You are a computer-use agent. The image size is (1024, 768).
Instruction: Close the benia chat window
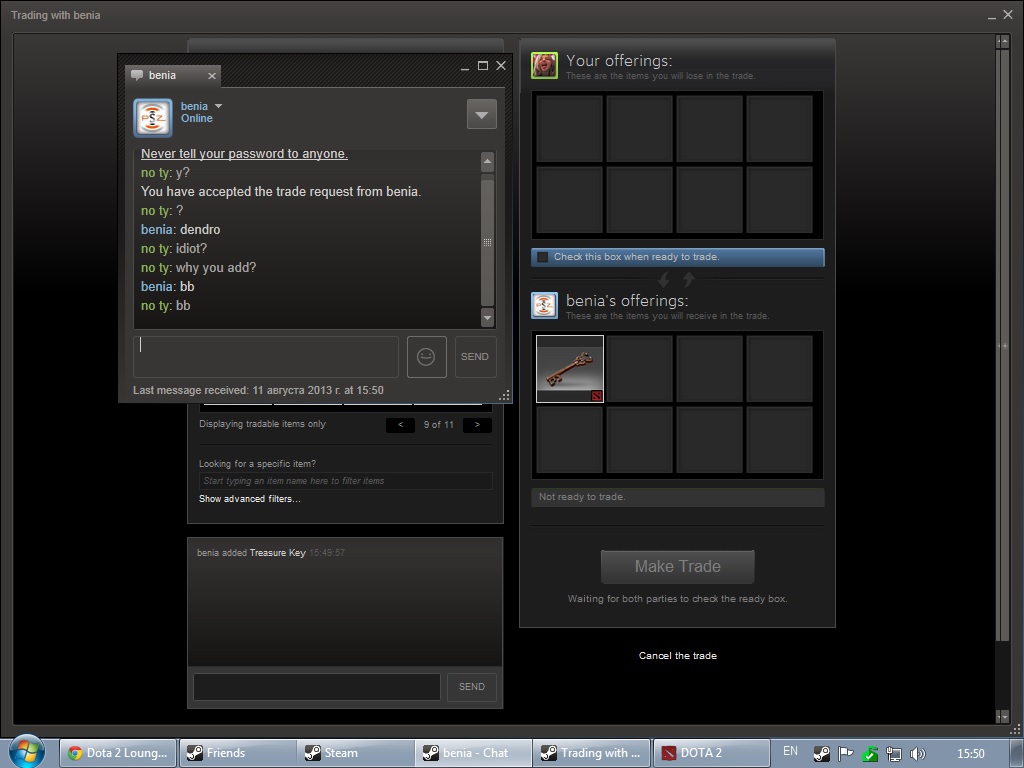point(501,66)
